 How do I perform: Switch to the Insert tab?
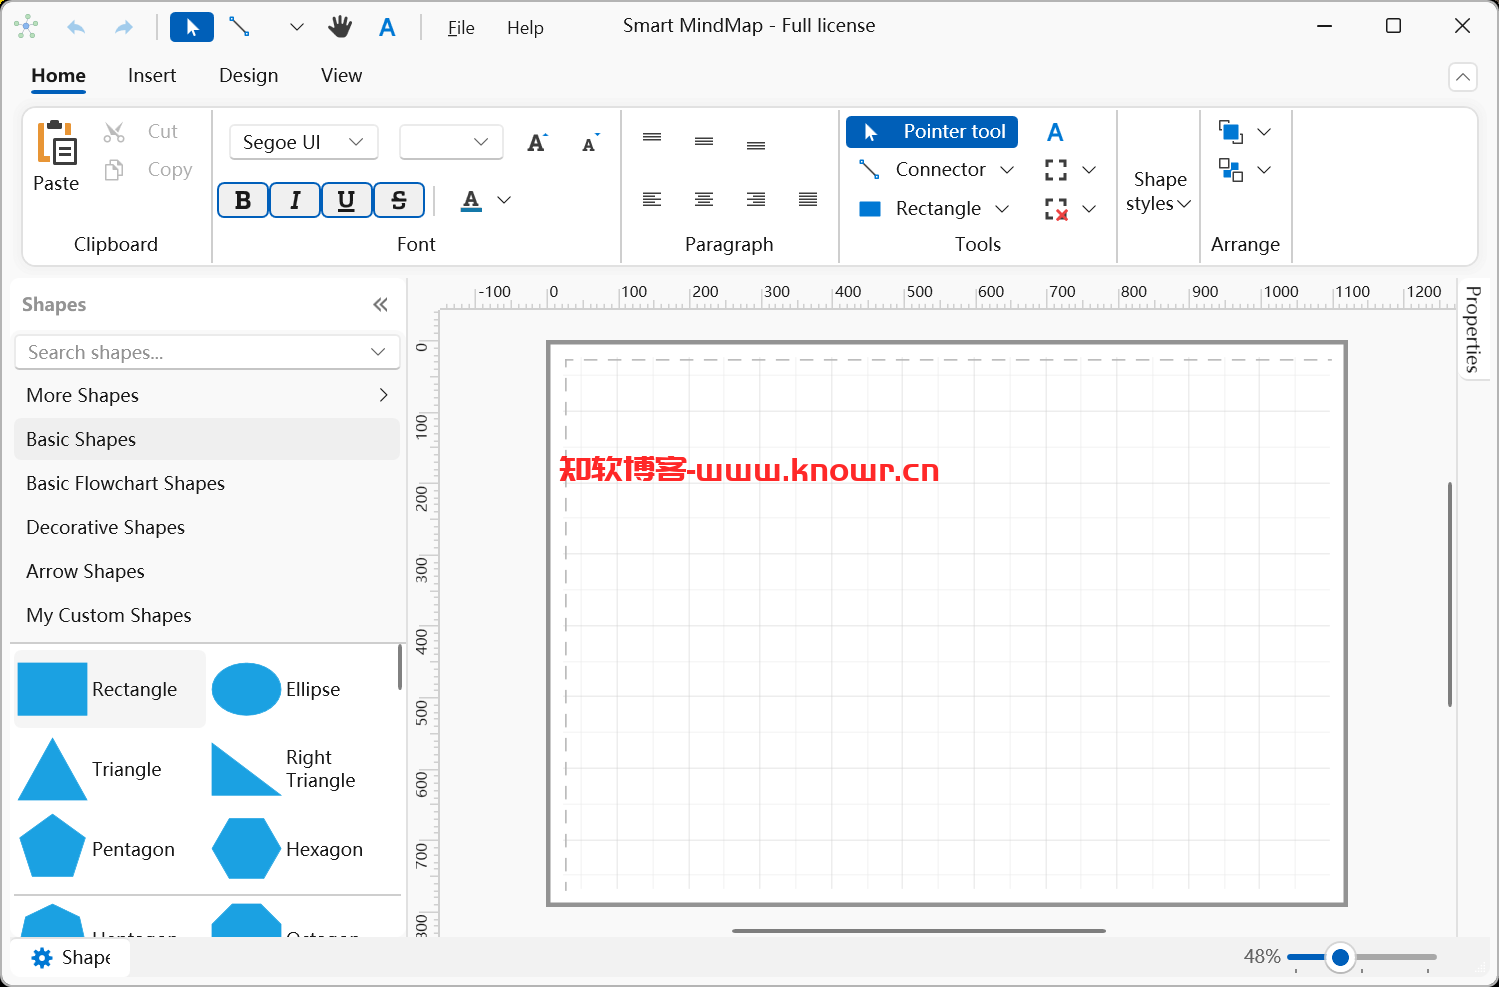coord(152,76)
